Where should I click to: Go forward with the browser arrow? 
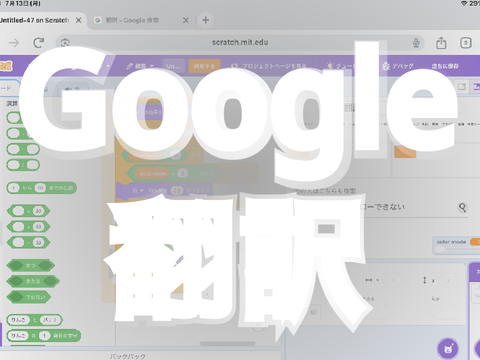(x=14, y=43)
